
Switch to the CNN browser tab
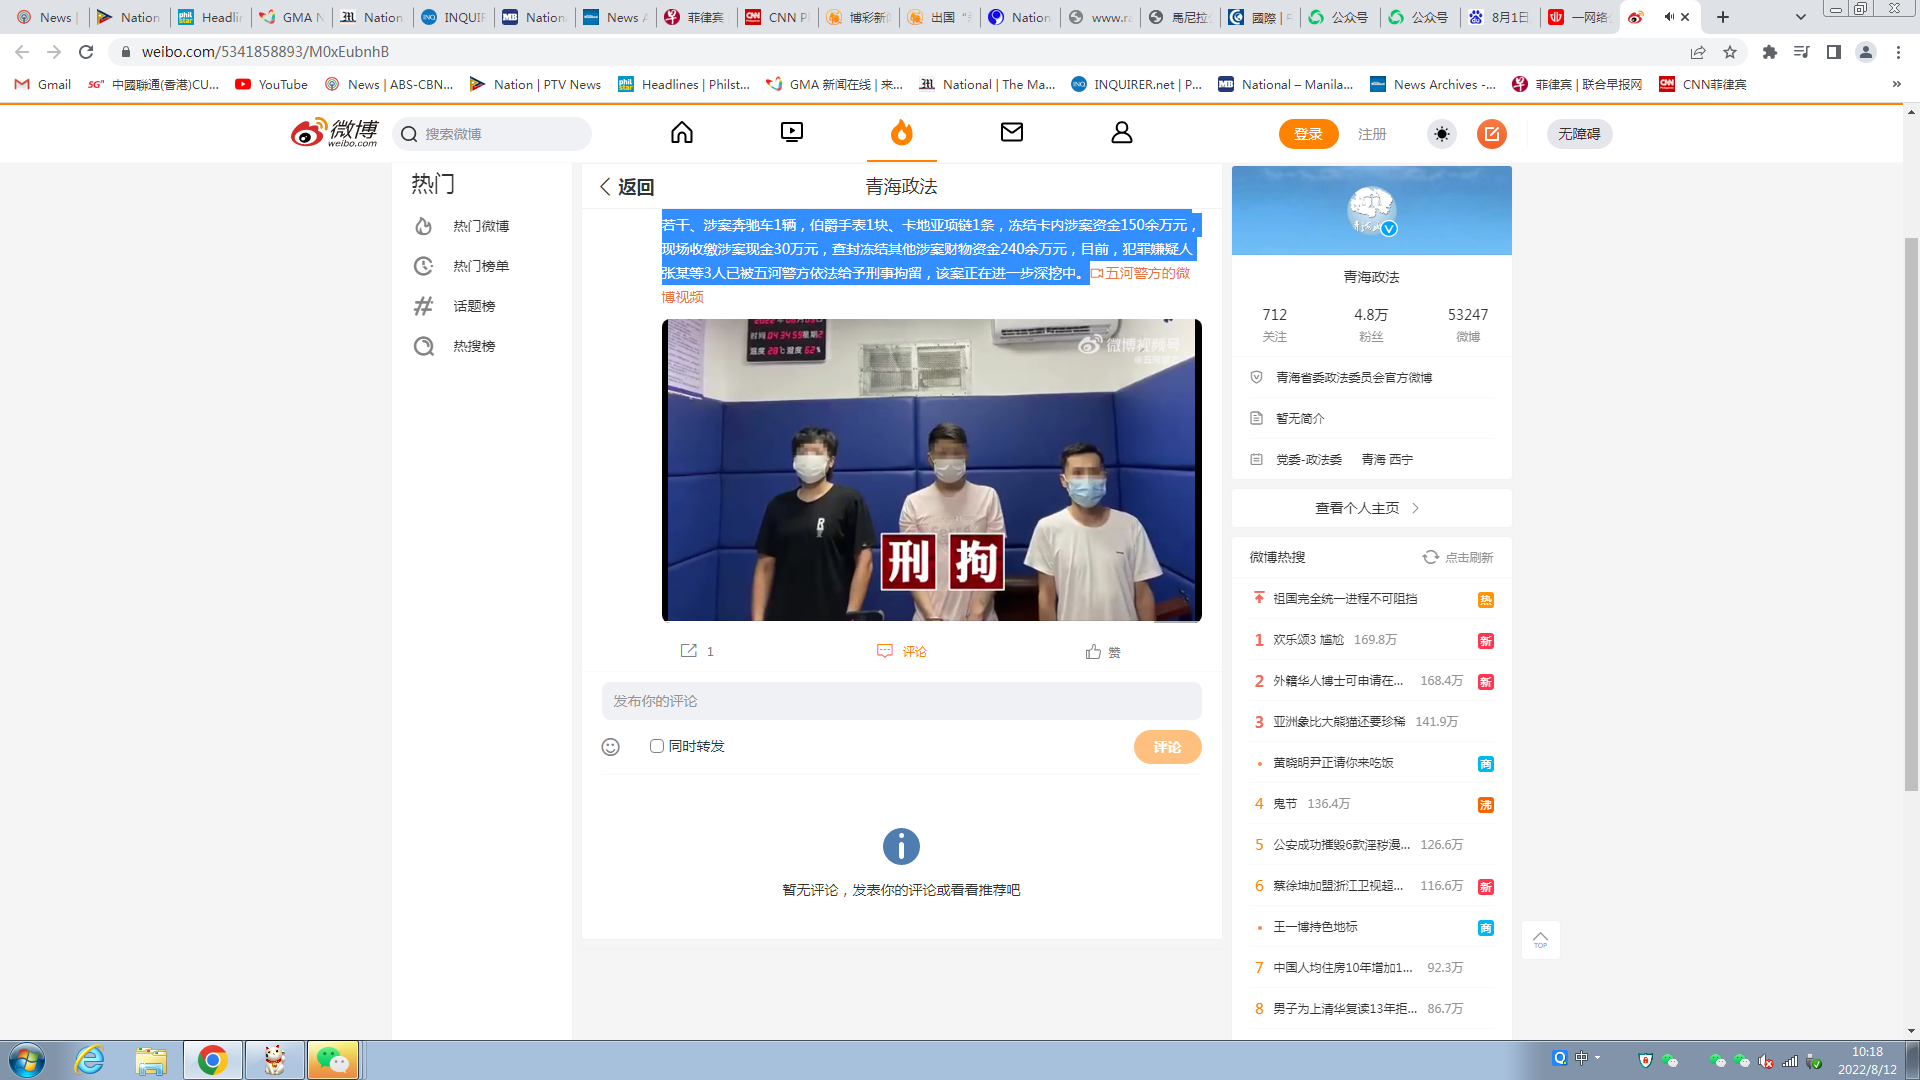click(777, 17)
